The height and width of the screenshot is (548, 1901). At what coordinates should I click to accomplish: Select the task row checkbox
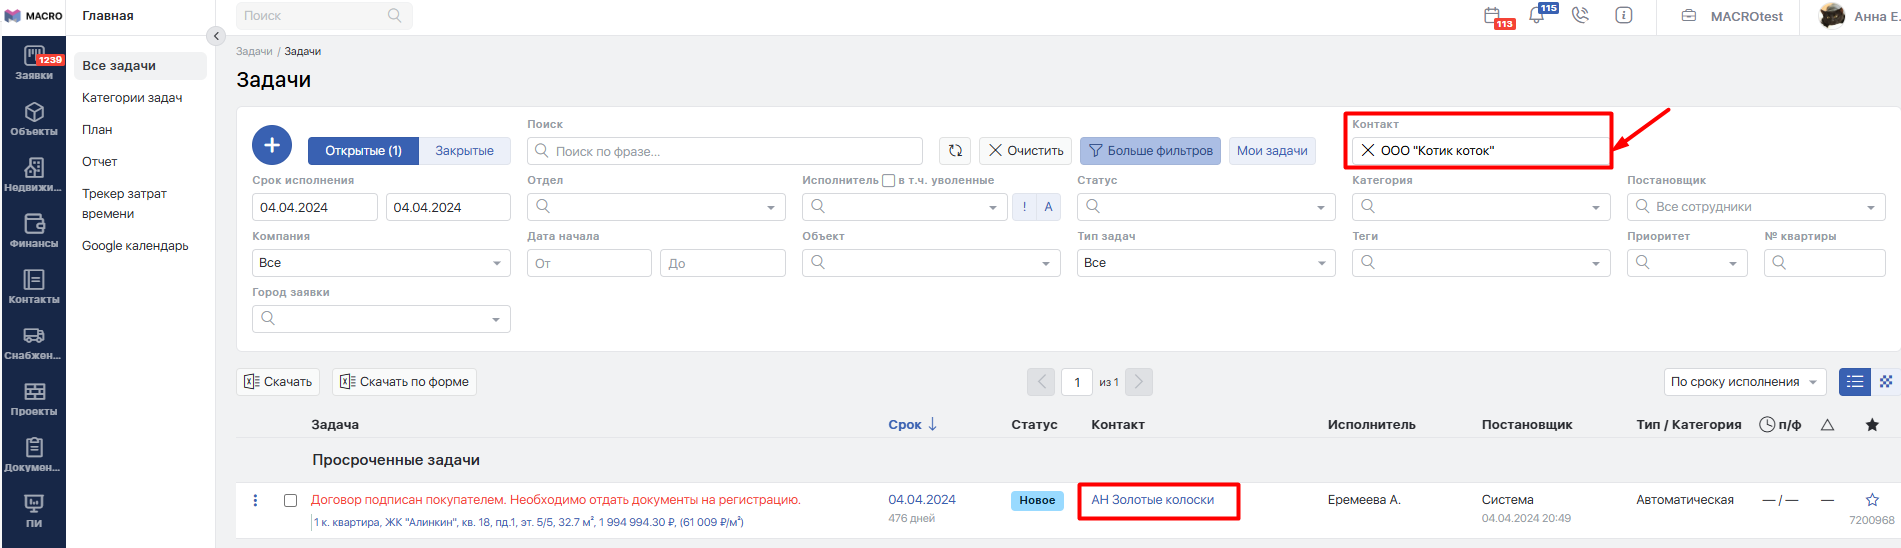(x=291, y=500)
